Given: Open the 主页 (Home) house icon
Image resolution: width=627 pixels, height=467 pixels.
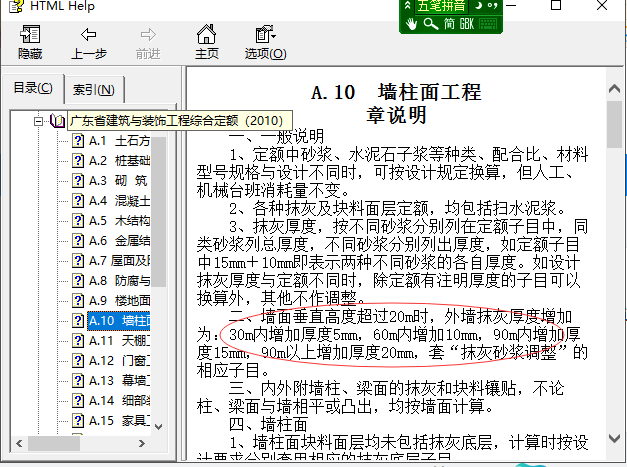Looking at the screenshot, I should [206, 34].
